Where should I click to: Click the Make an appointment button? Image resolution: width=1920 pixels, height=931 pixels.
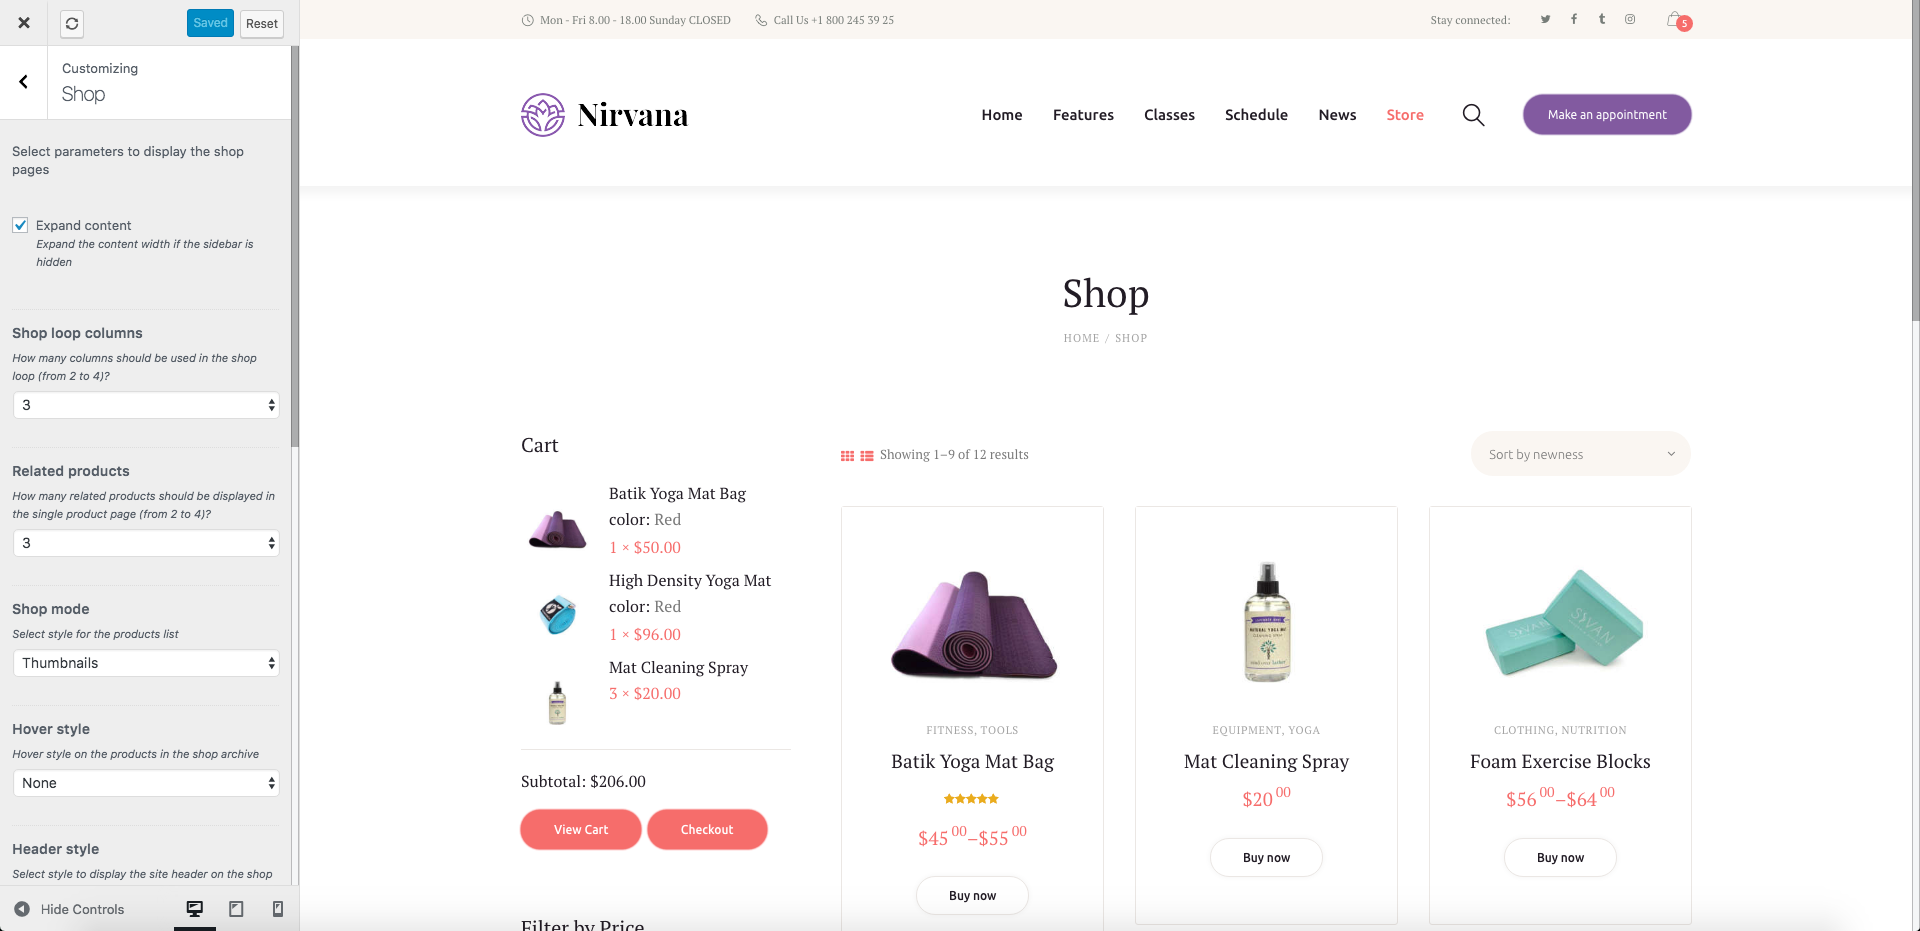(x=1607, y=115)
